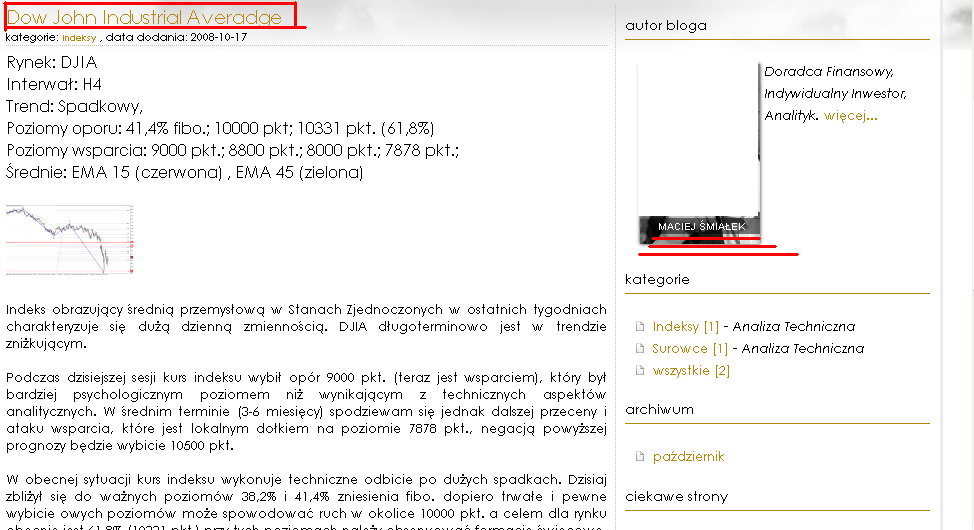Screen dimensions: 974x530
Task: Click the date 'data dodania: 2008-10-17'
Action: [x=176, y=37]
